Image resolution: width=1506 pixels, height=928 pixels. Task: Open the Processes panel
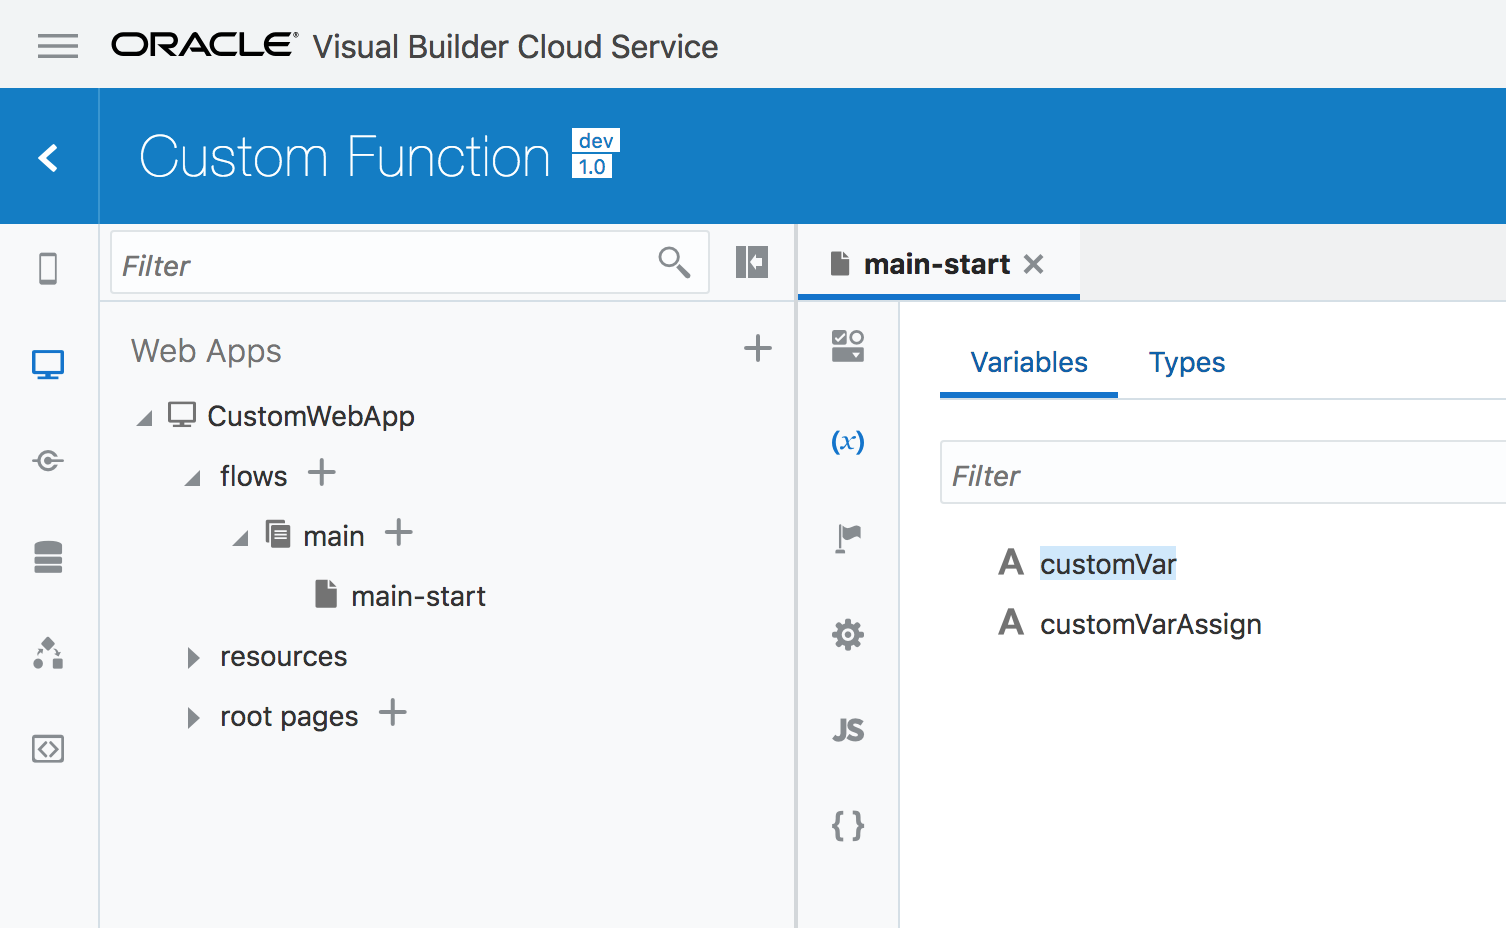48,654
